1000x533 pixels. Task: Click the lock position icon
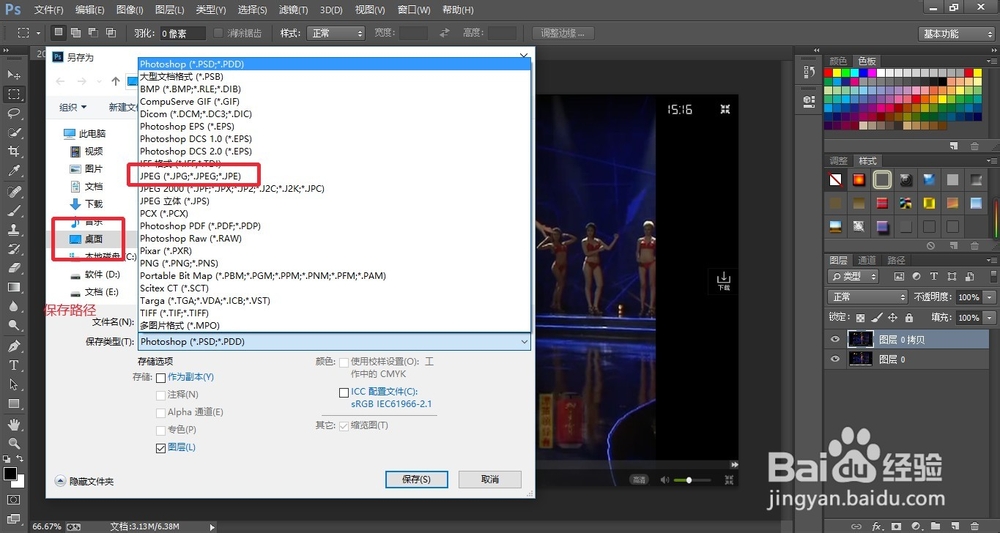pos(892,318)
